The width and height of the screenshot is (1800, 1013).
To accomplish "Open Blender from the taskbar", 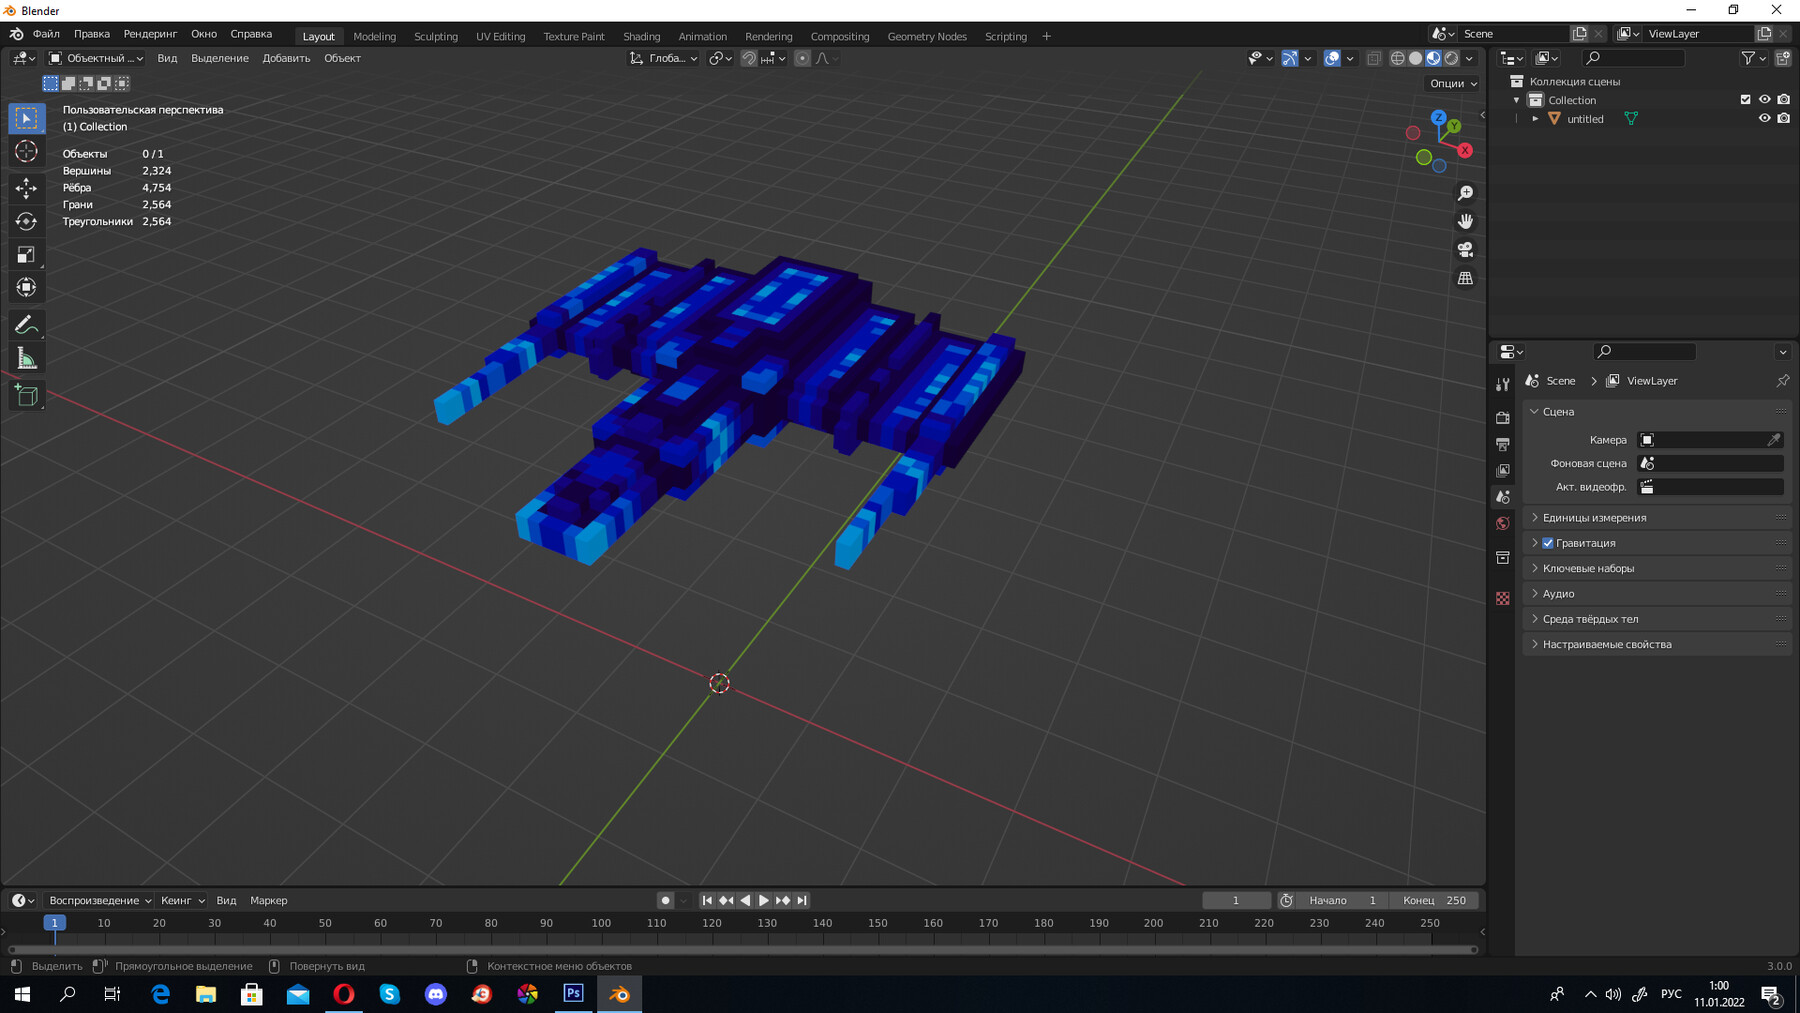I will click(x=620, y=994).
